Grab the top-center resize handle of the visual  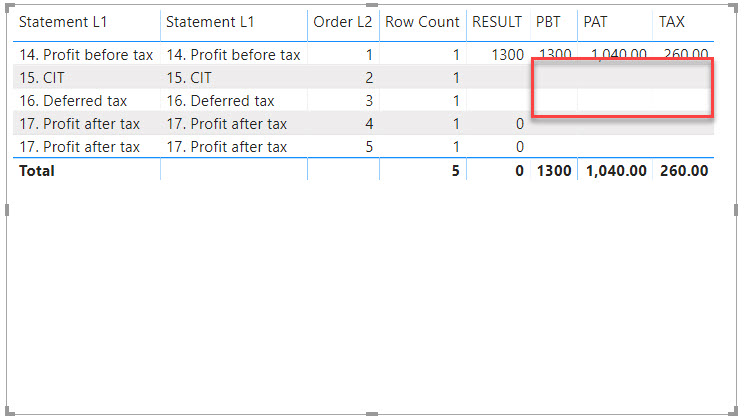coord(372,5)
